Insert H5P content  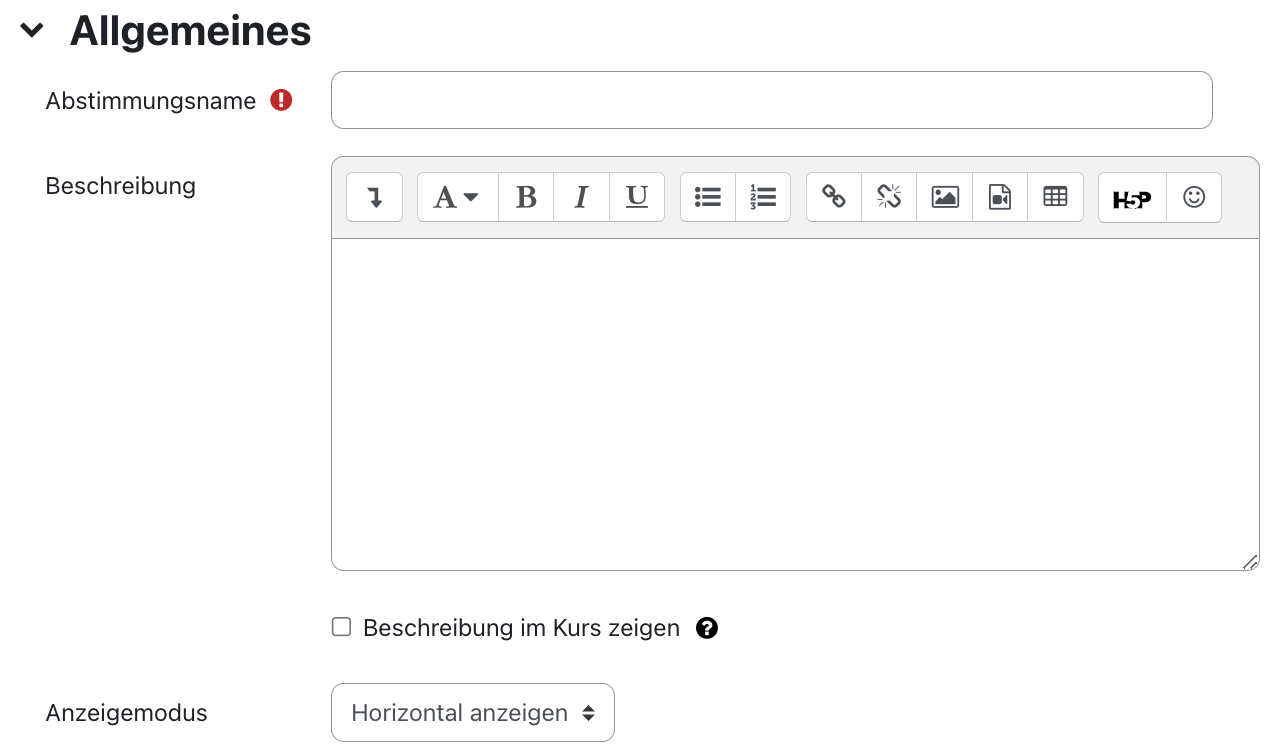pos(1131,197)
